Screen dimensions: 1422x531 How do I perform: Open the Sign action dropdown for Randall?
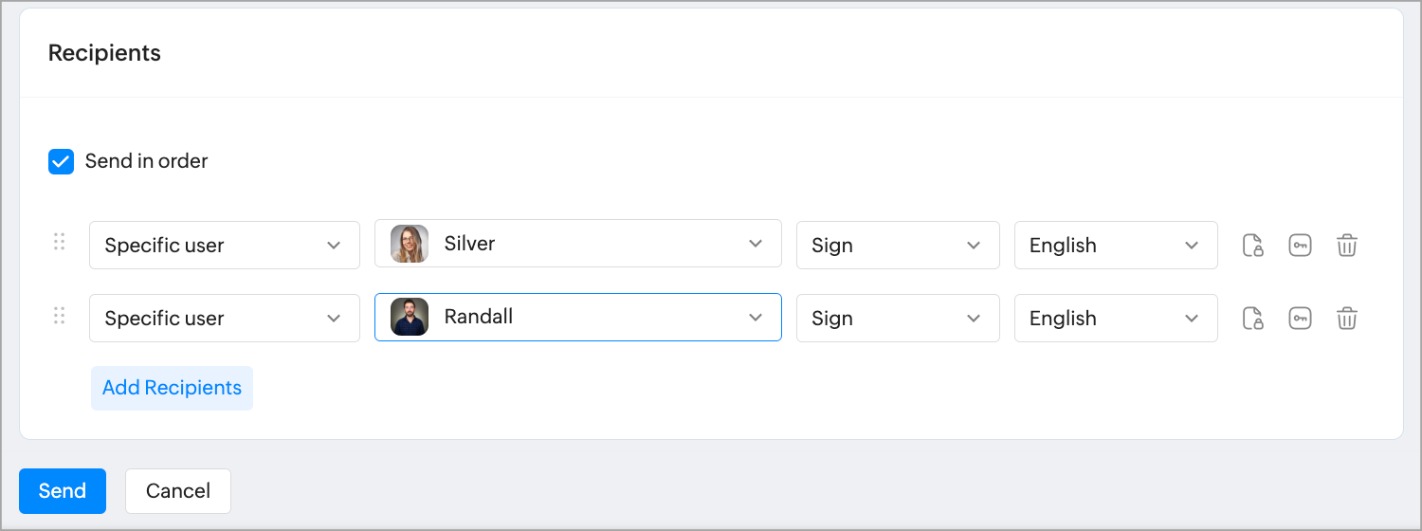click(897, 318)
